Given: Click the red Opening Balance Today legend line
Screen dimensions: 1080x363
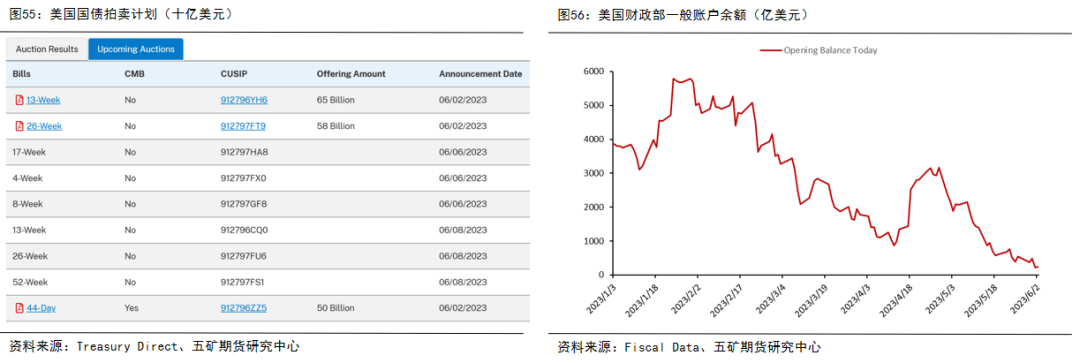Looking at the screenshot, I should (x=771, y=50).
